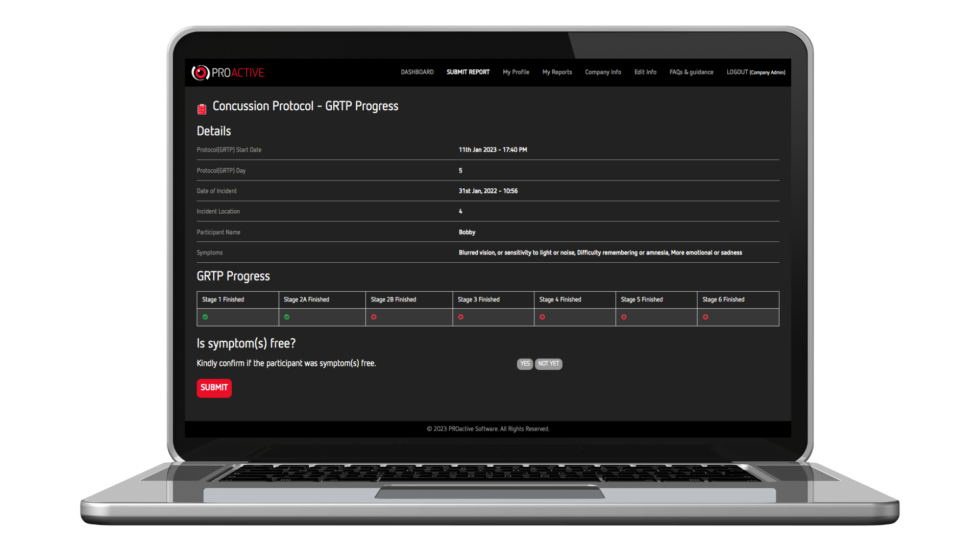The height and width of the screenshot is (551, 980).
Task: Click the red Stage 4 Finished status icon
Action: [543, 317]
